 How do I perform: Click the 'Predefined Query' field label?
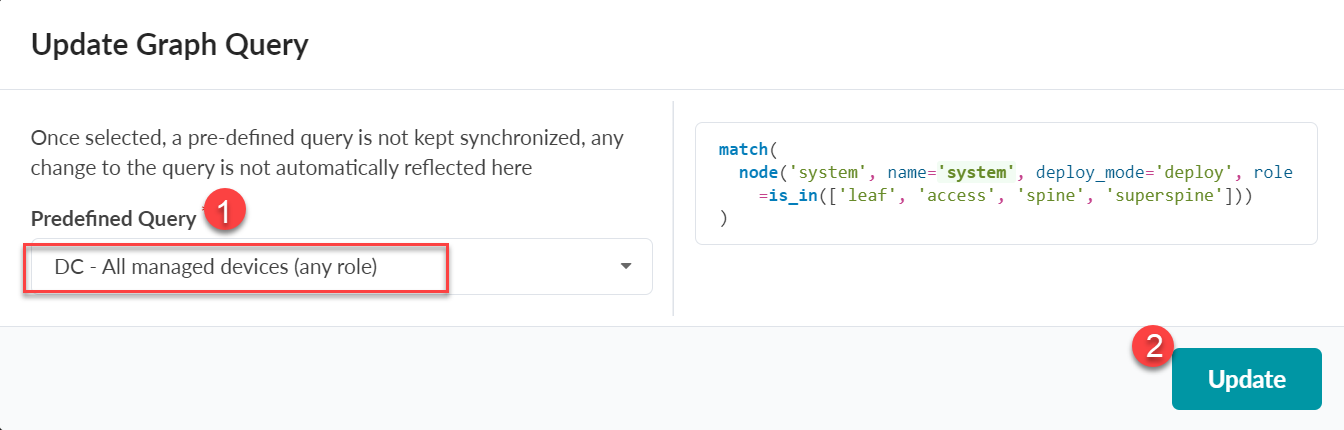pos(113,219)
